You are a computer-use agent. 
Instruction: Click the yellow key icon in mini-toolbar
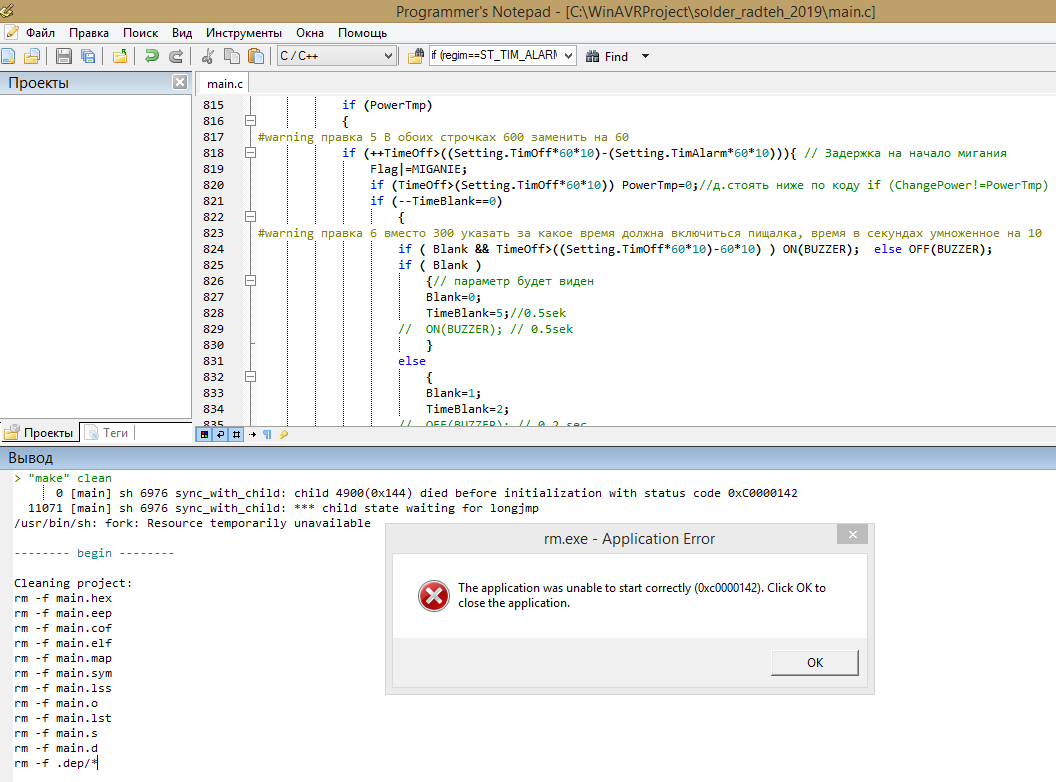pos(284,434)
